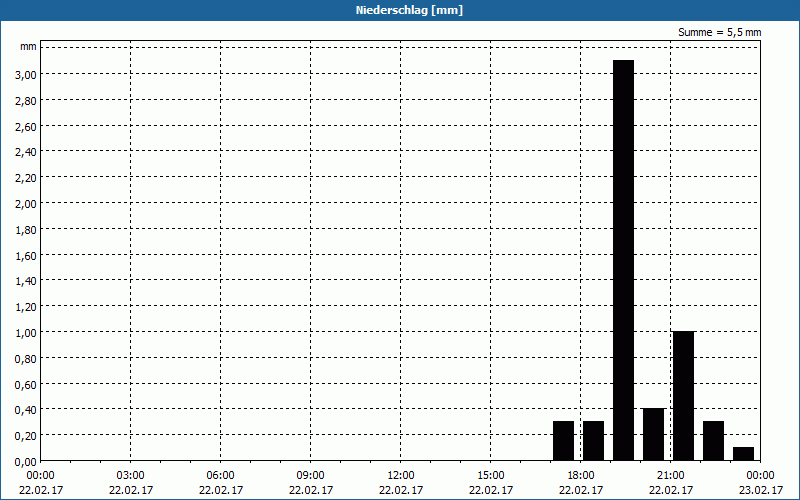The height and width of the screenshot is (500, 800).
Task: Click the "22.02.17" date under 06:00
Action: [x=220, y=490]
